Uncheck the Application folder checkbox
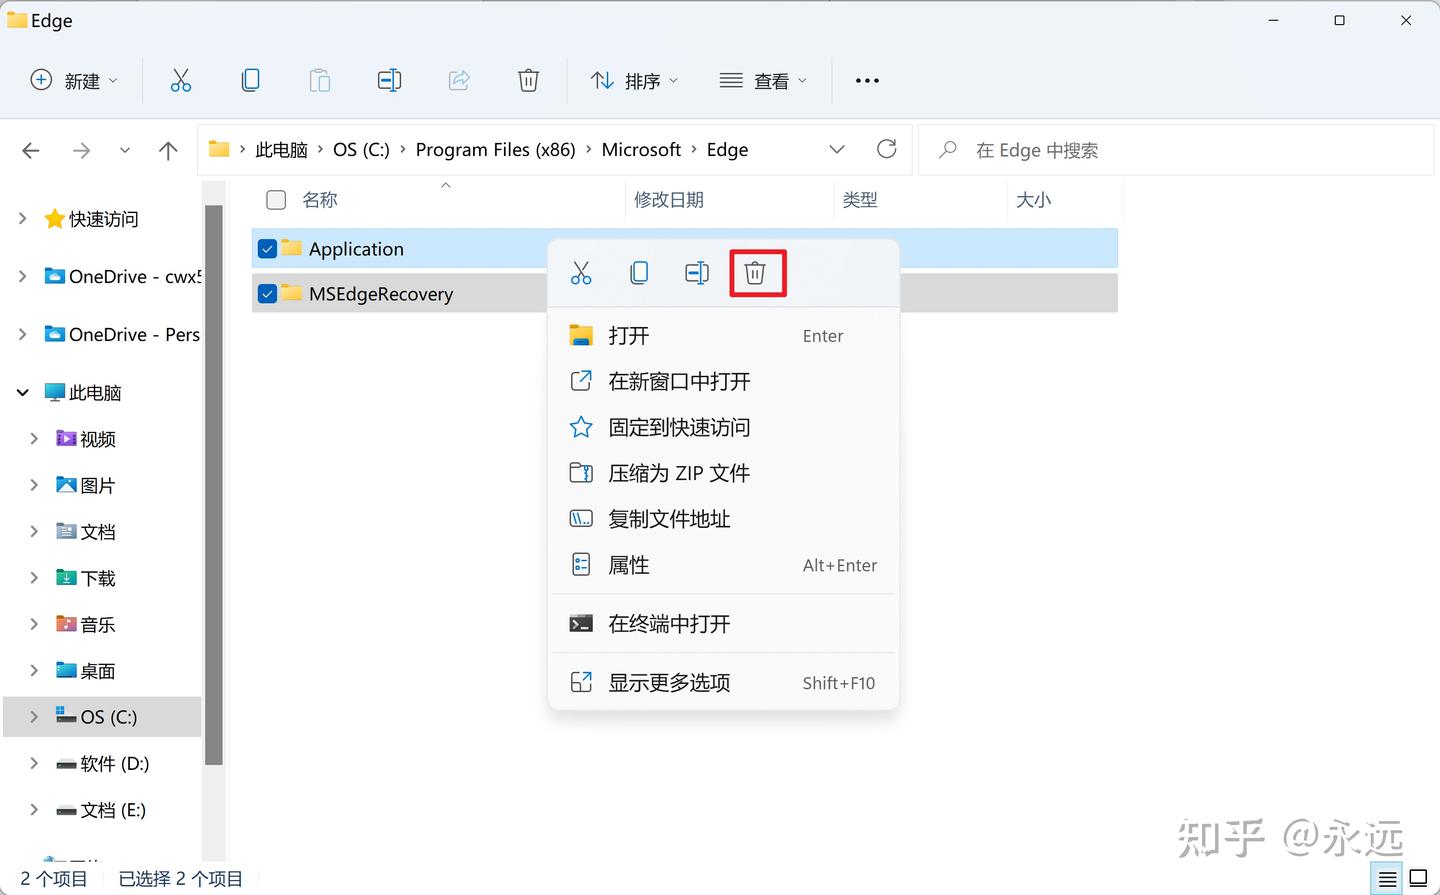Image resolution: width=1440 pixels, height=895 pixels. pos(267,248)
